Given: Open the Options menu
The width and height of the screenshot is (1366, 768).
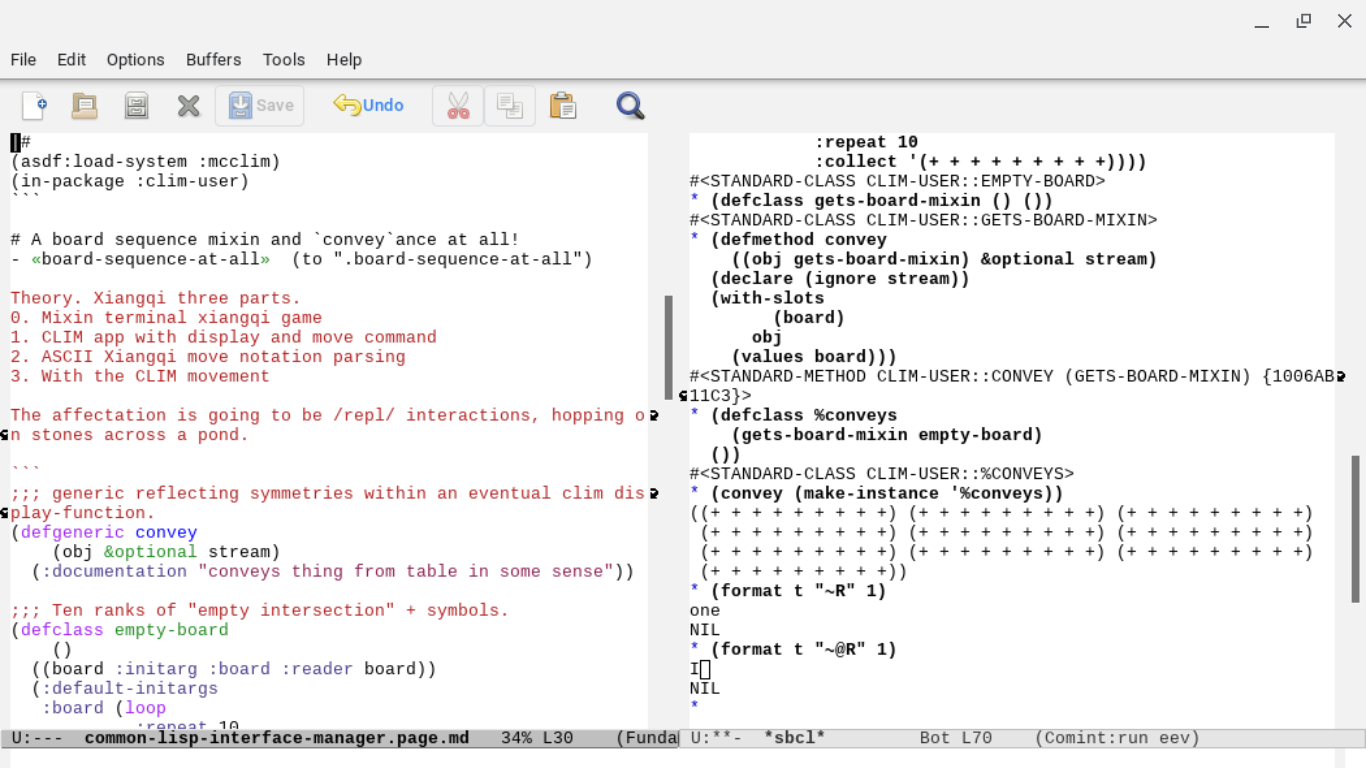Looking at the screenshot, I should coord(135,60).
